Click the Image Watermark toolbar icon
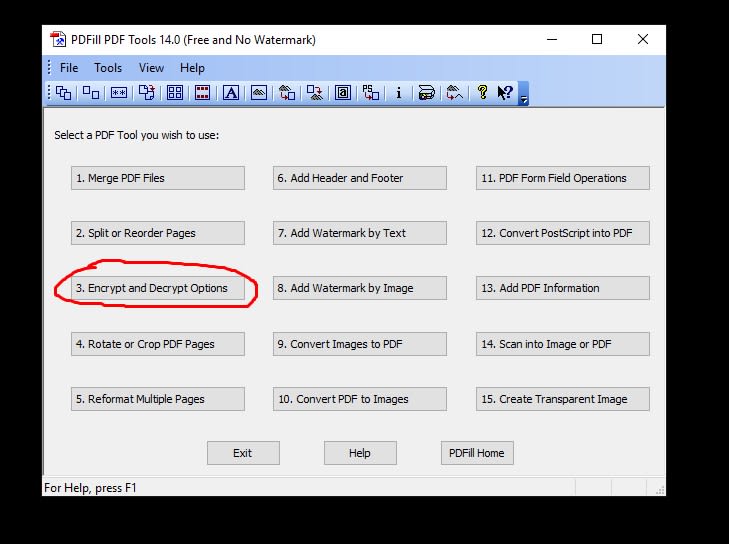729x544 pixels. (259, 93)
